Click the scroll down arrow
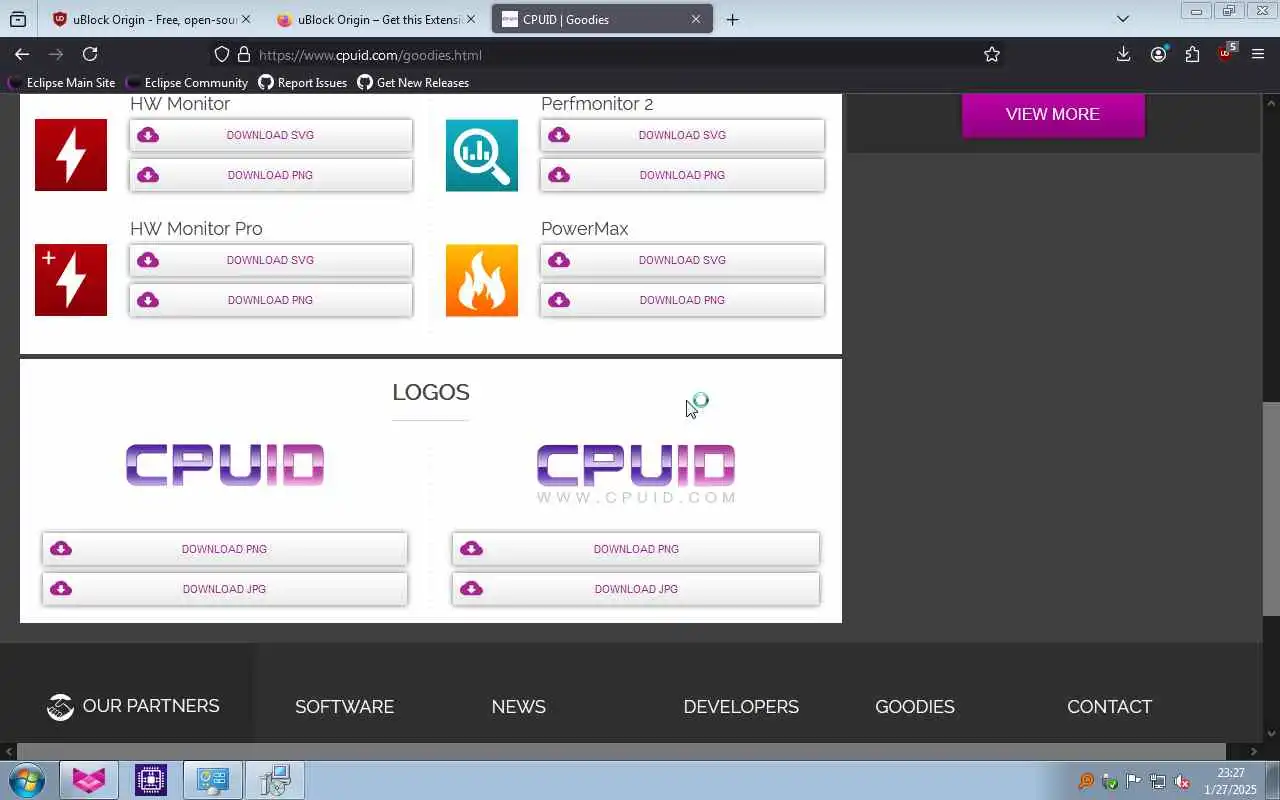This screenshot has width=1280, height=800. pos(1271,733)
